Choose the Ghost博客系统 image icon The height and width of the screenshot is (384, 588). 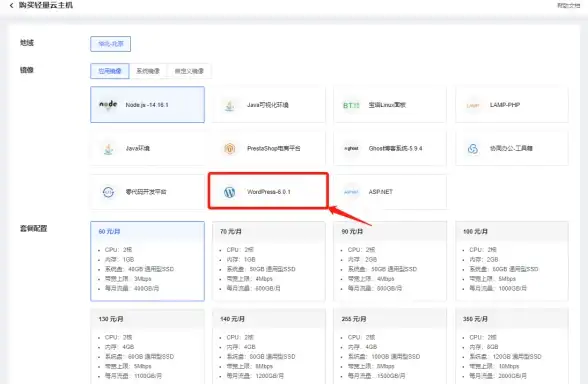(x=351, y=148)
